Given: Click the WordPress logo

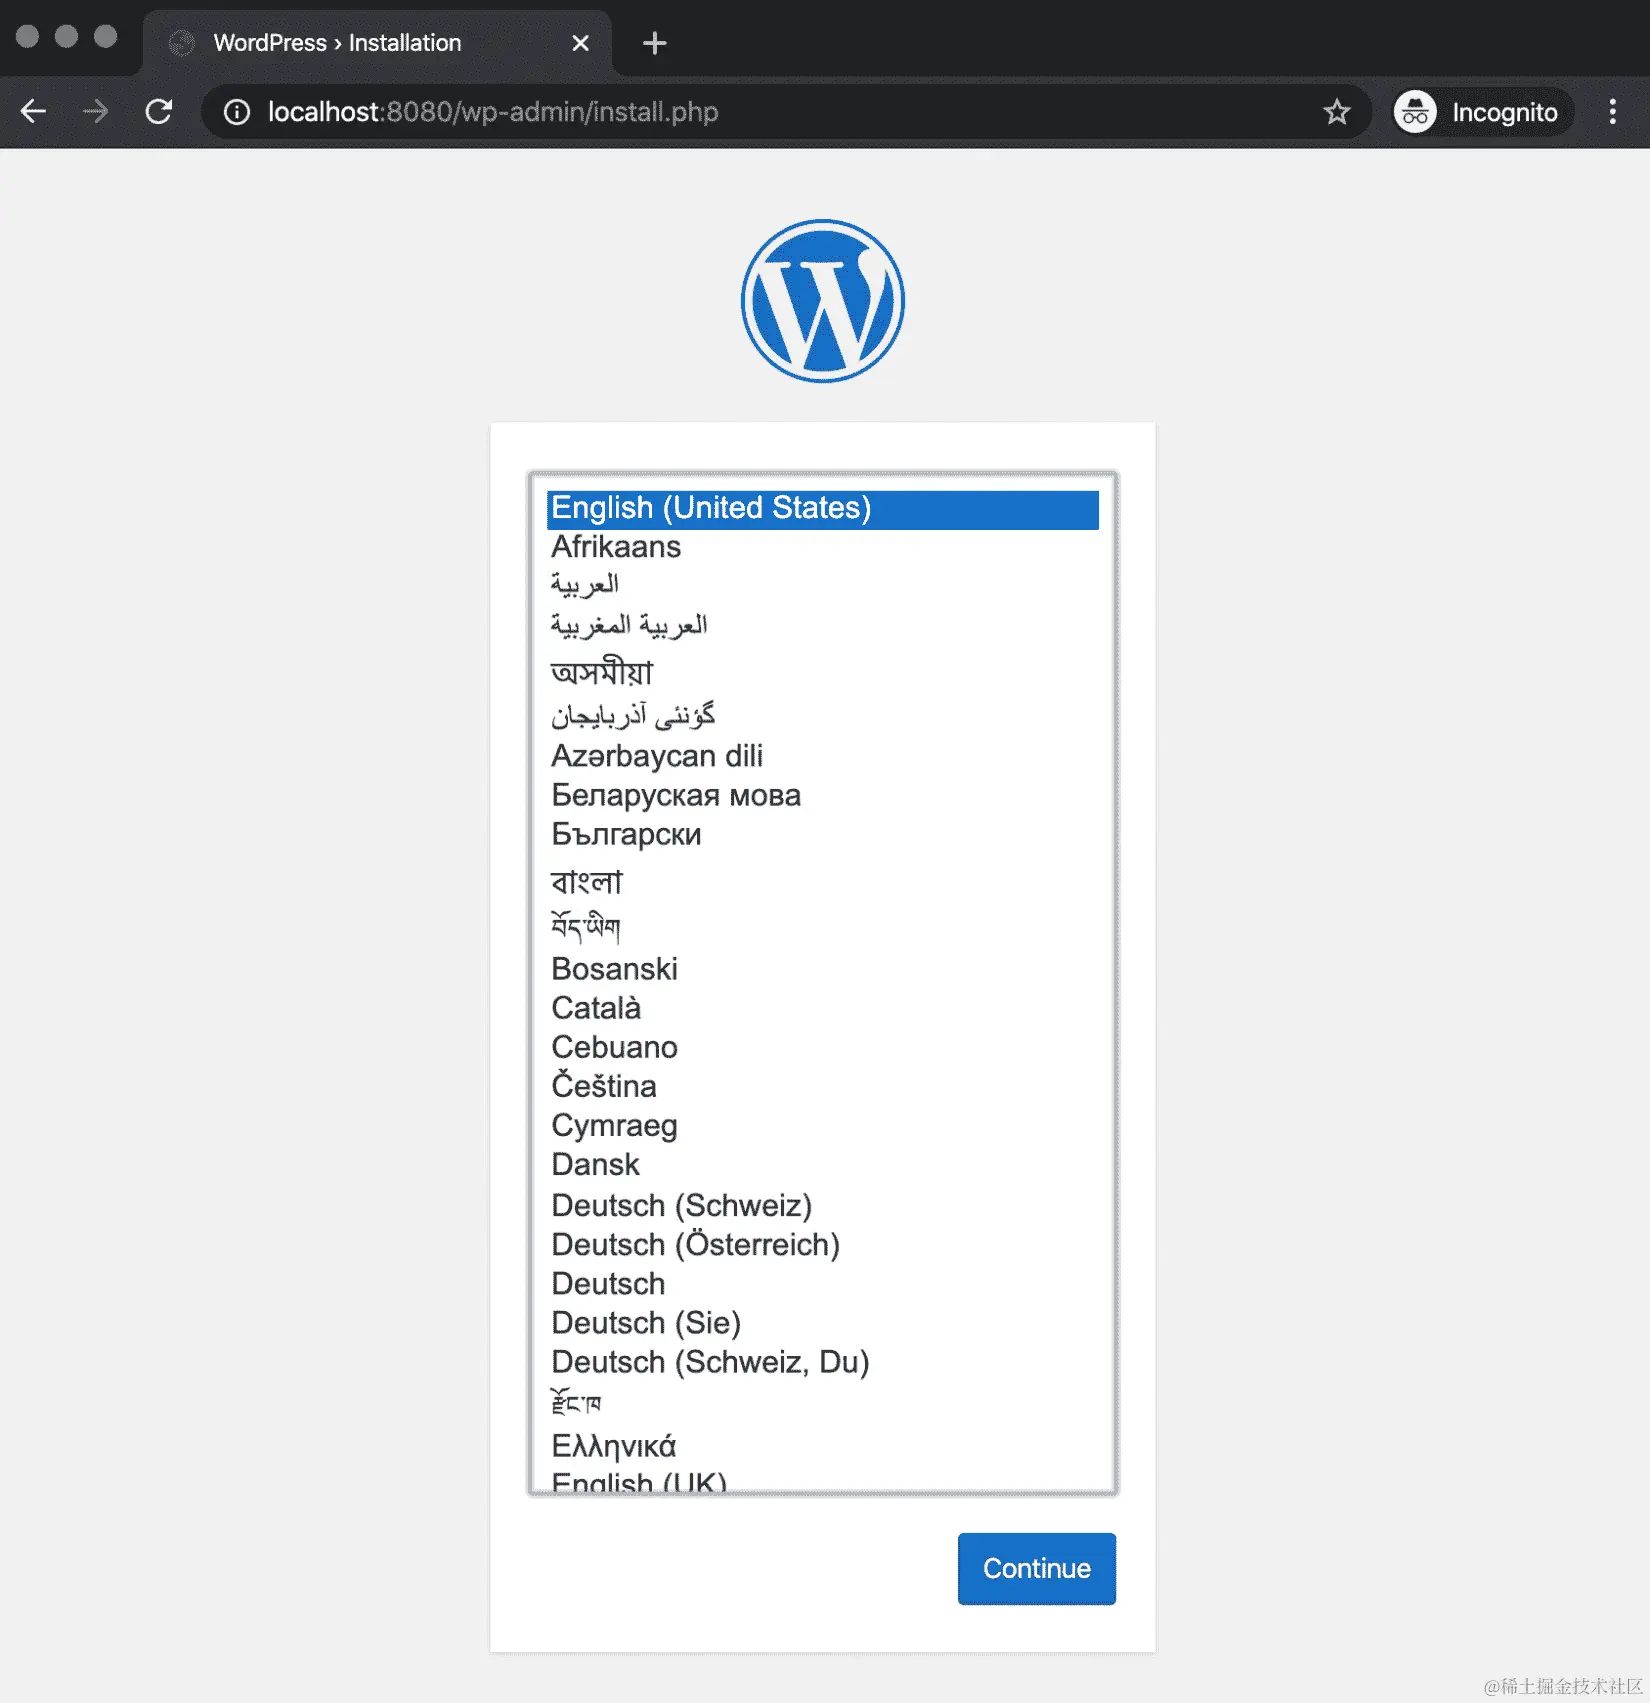Looking at the screenshot, I should pos(822,299).
